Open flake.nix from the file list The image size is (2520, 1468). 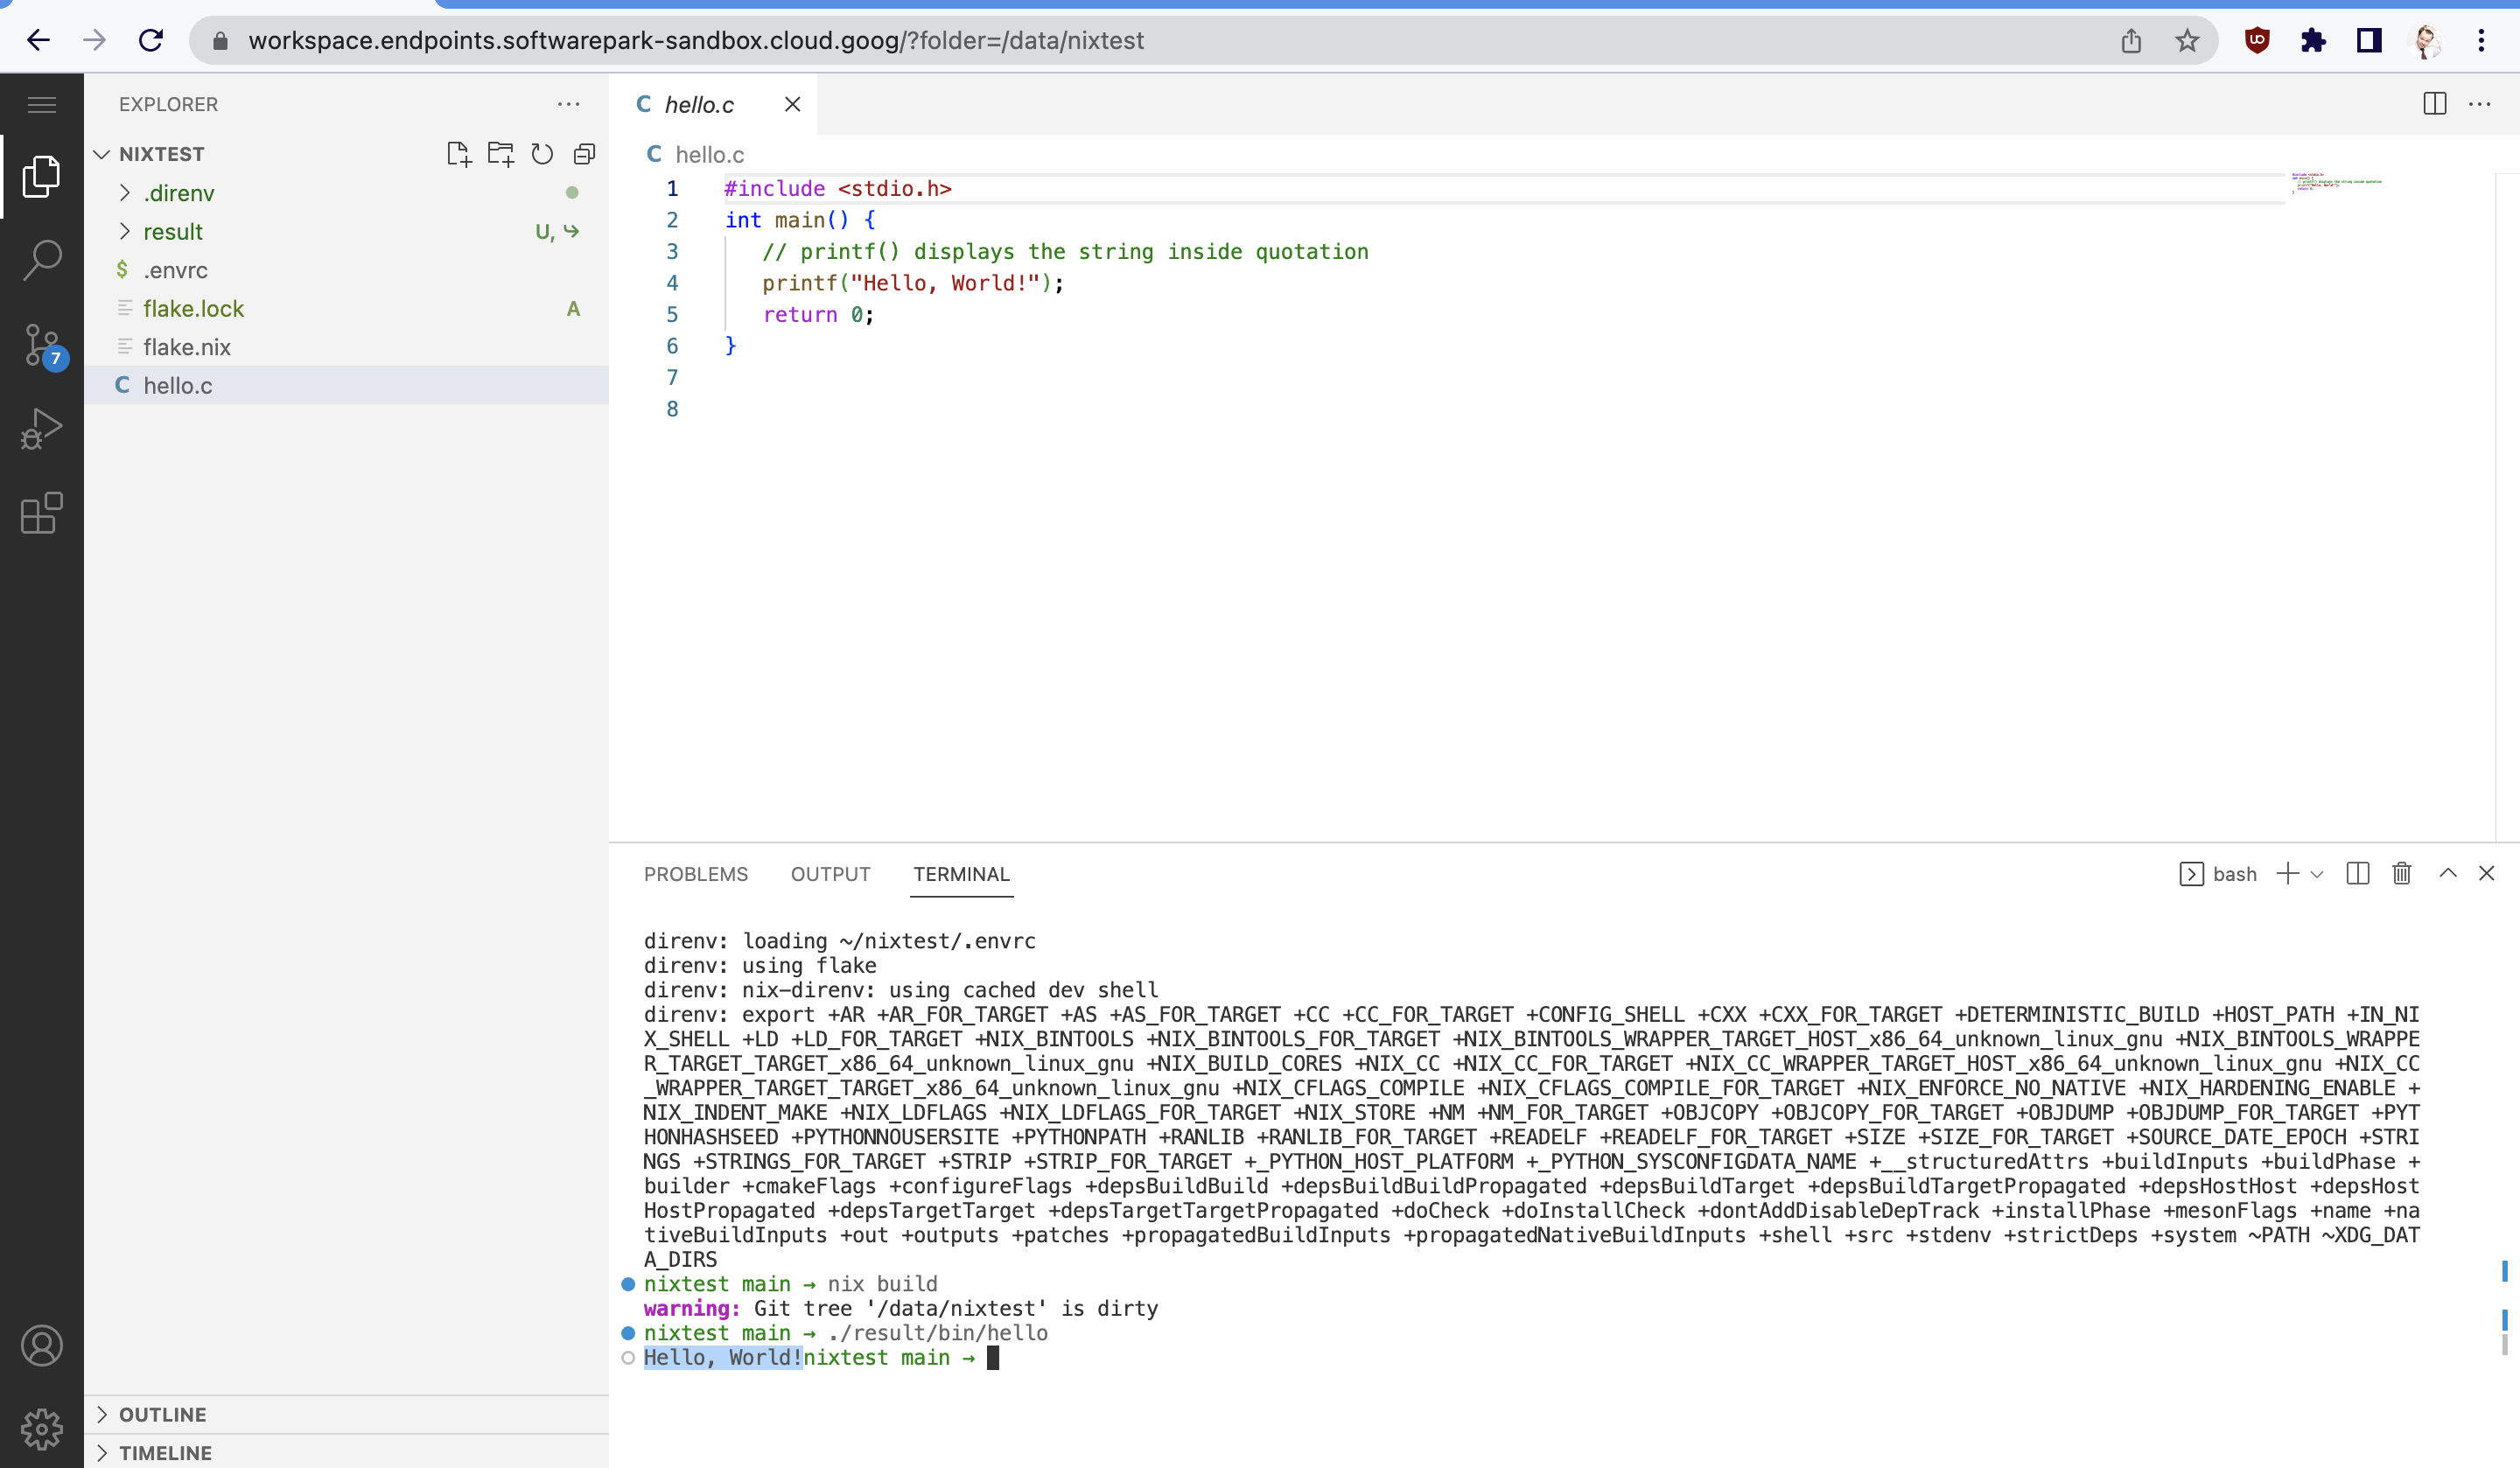pos(186,347)
